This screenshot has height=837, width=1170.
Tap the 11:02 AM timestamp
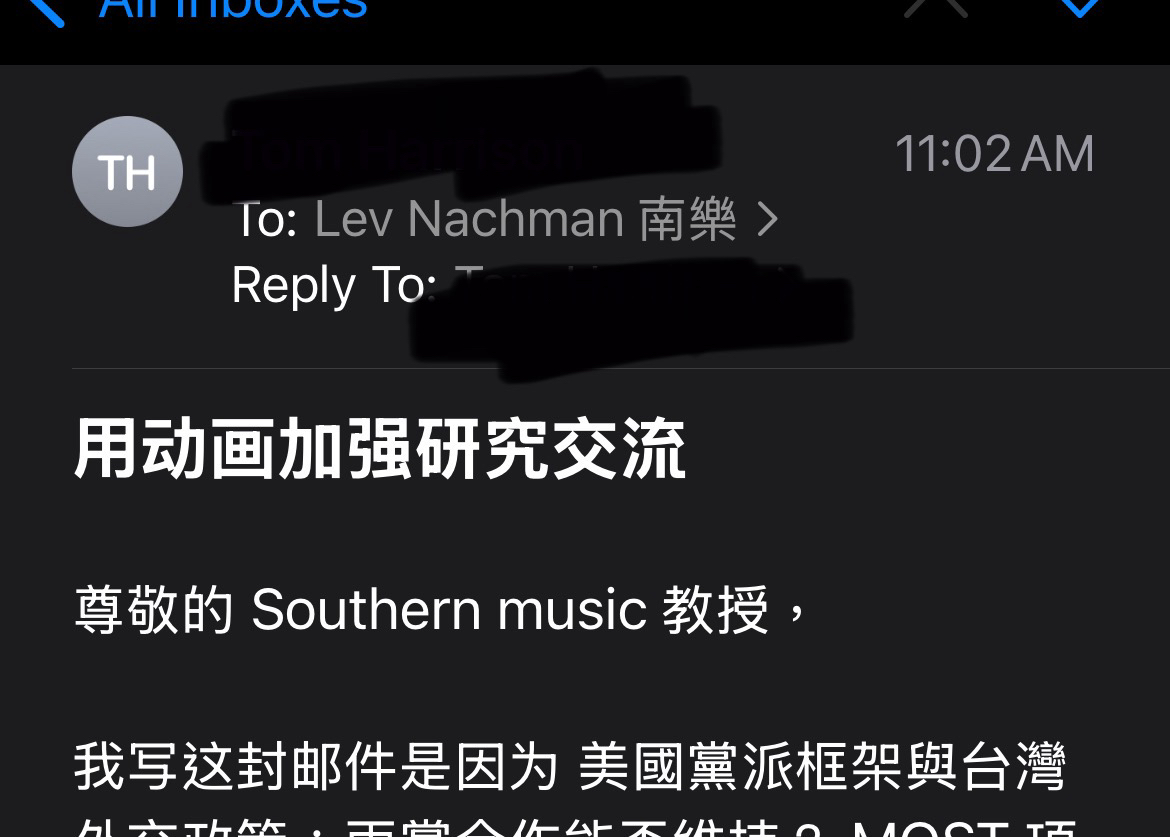995,154
